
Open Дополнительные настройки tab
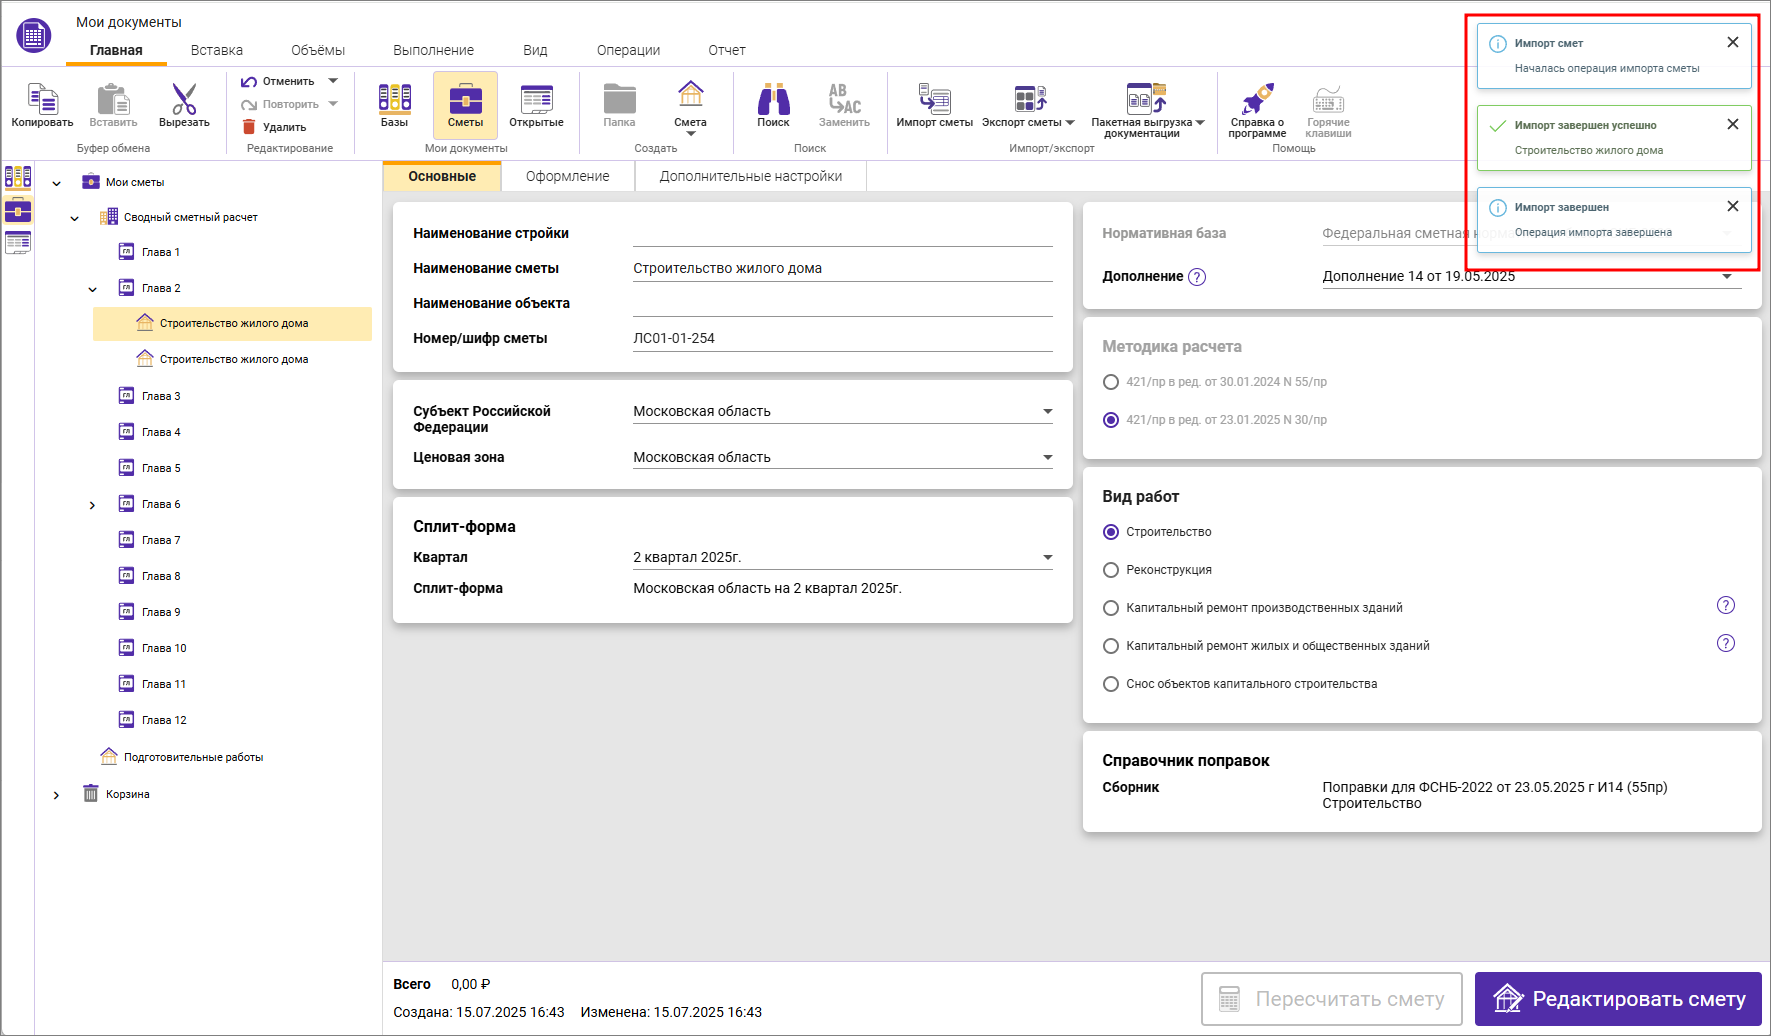[751, 176]
